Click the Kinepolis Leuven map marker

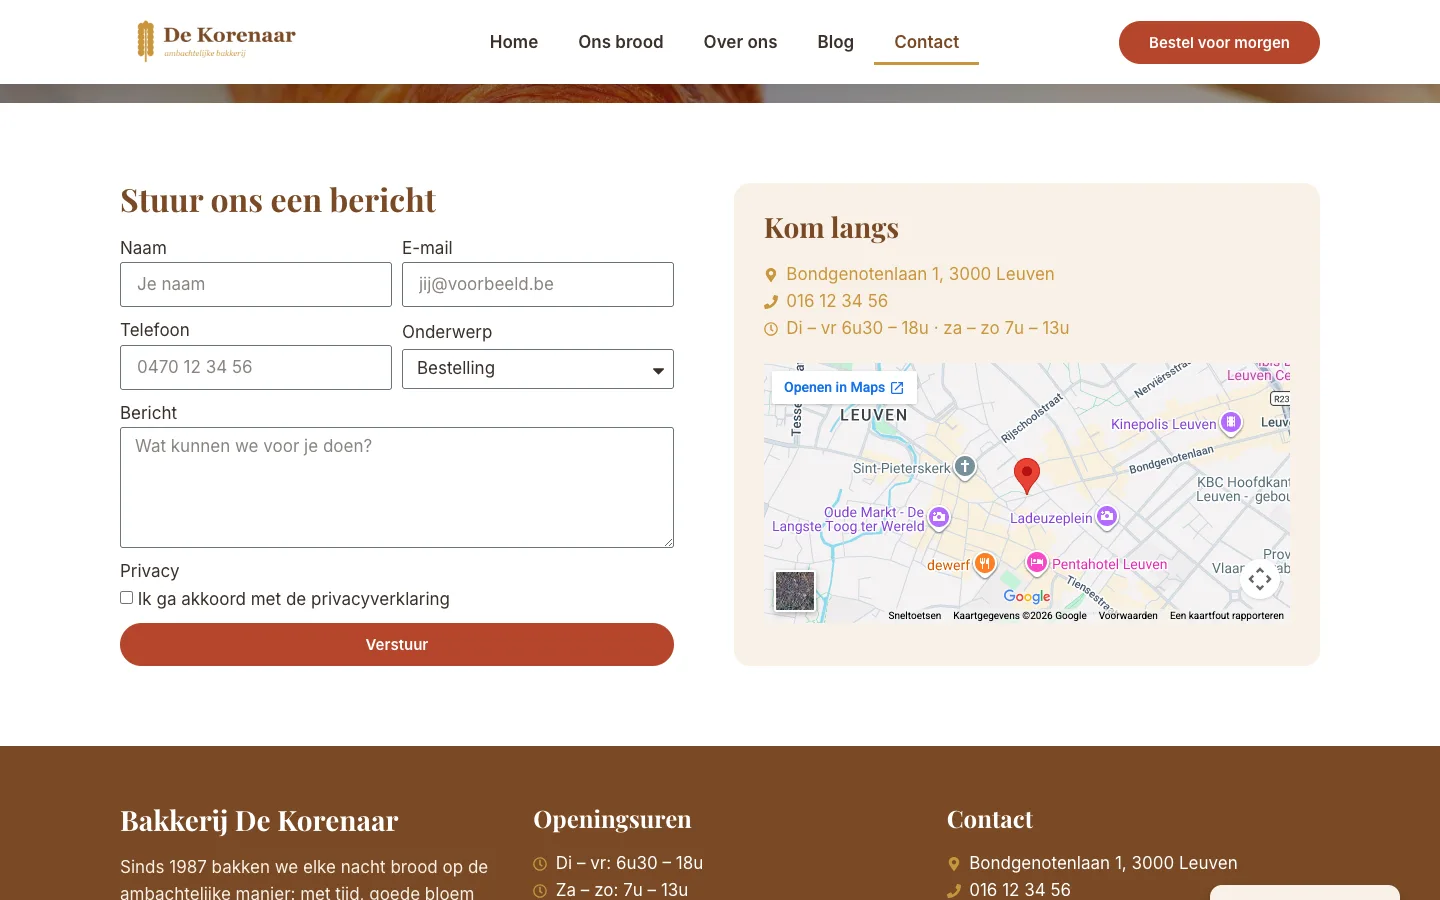tap(1232, 423)
